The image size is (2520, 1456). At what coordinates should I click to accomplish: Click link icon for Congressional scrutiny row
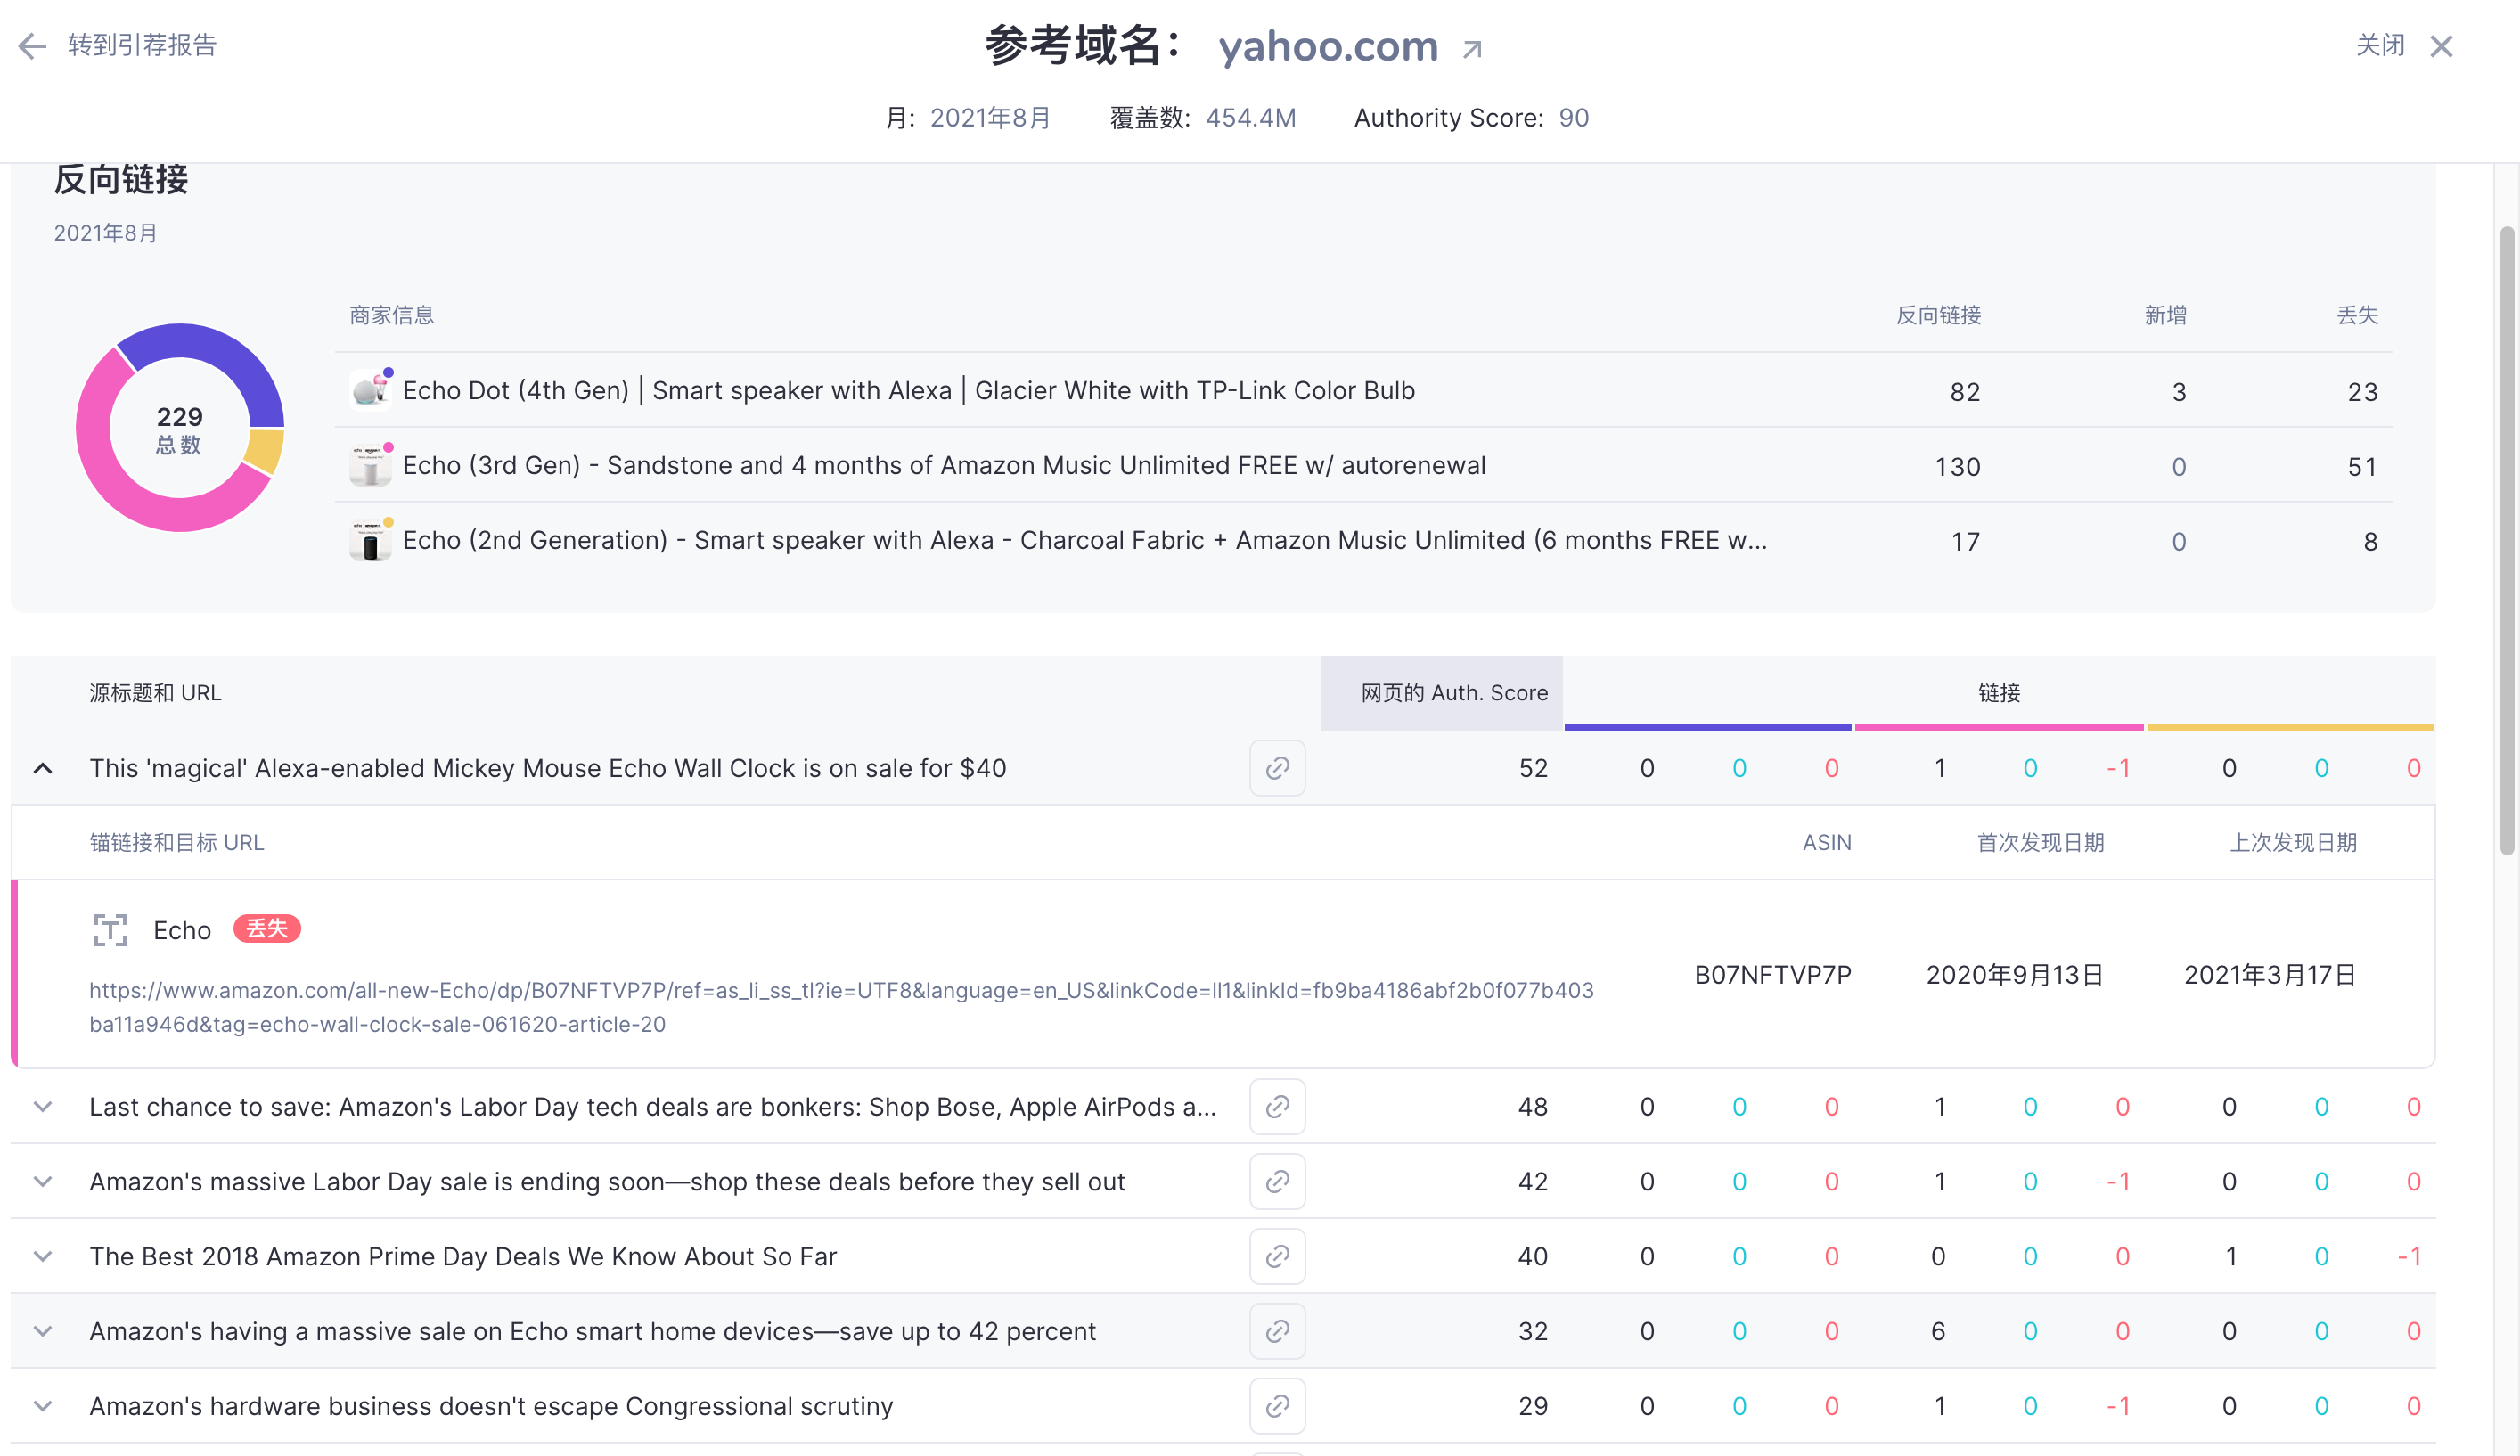pyautogui.click(x=1277, y=1406)
